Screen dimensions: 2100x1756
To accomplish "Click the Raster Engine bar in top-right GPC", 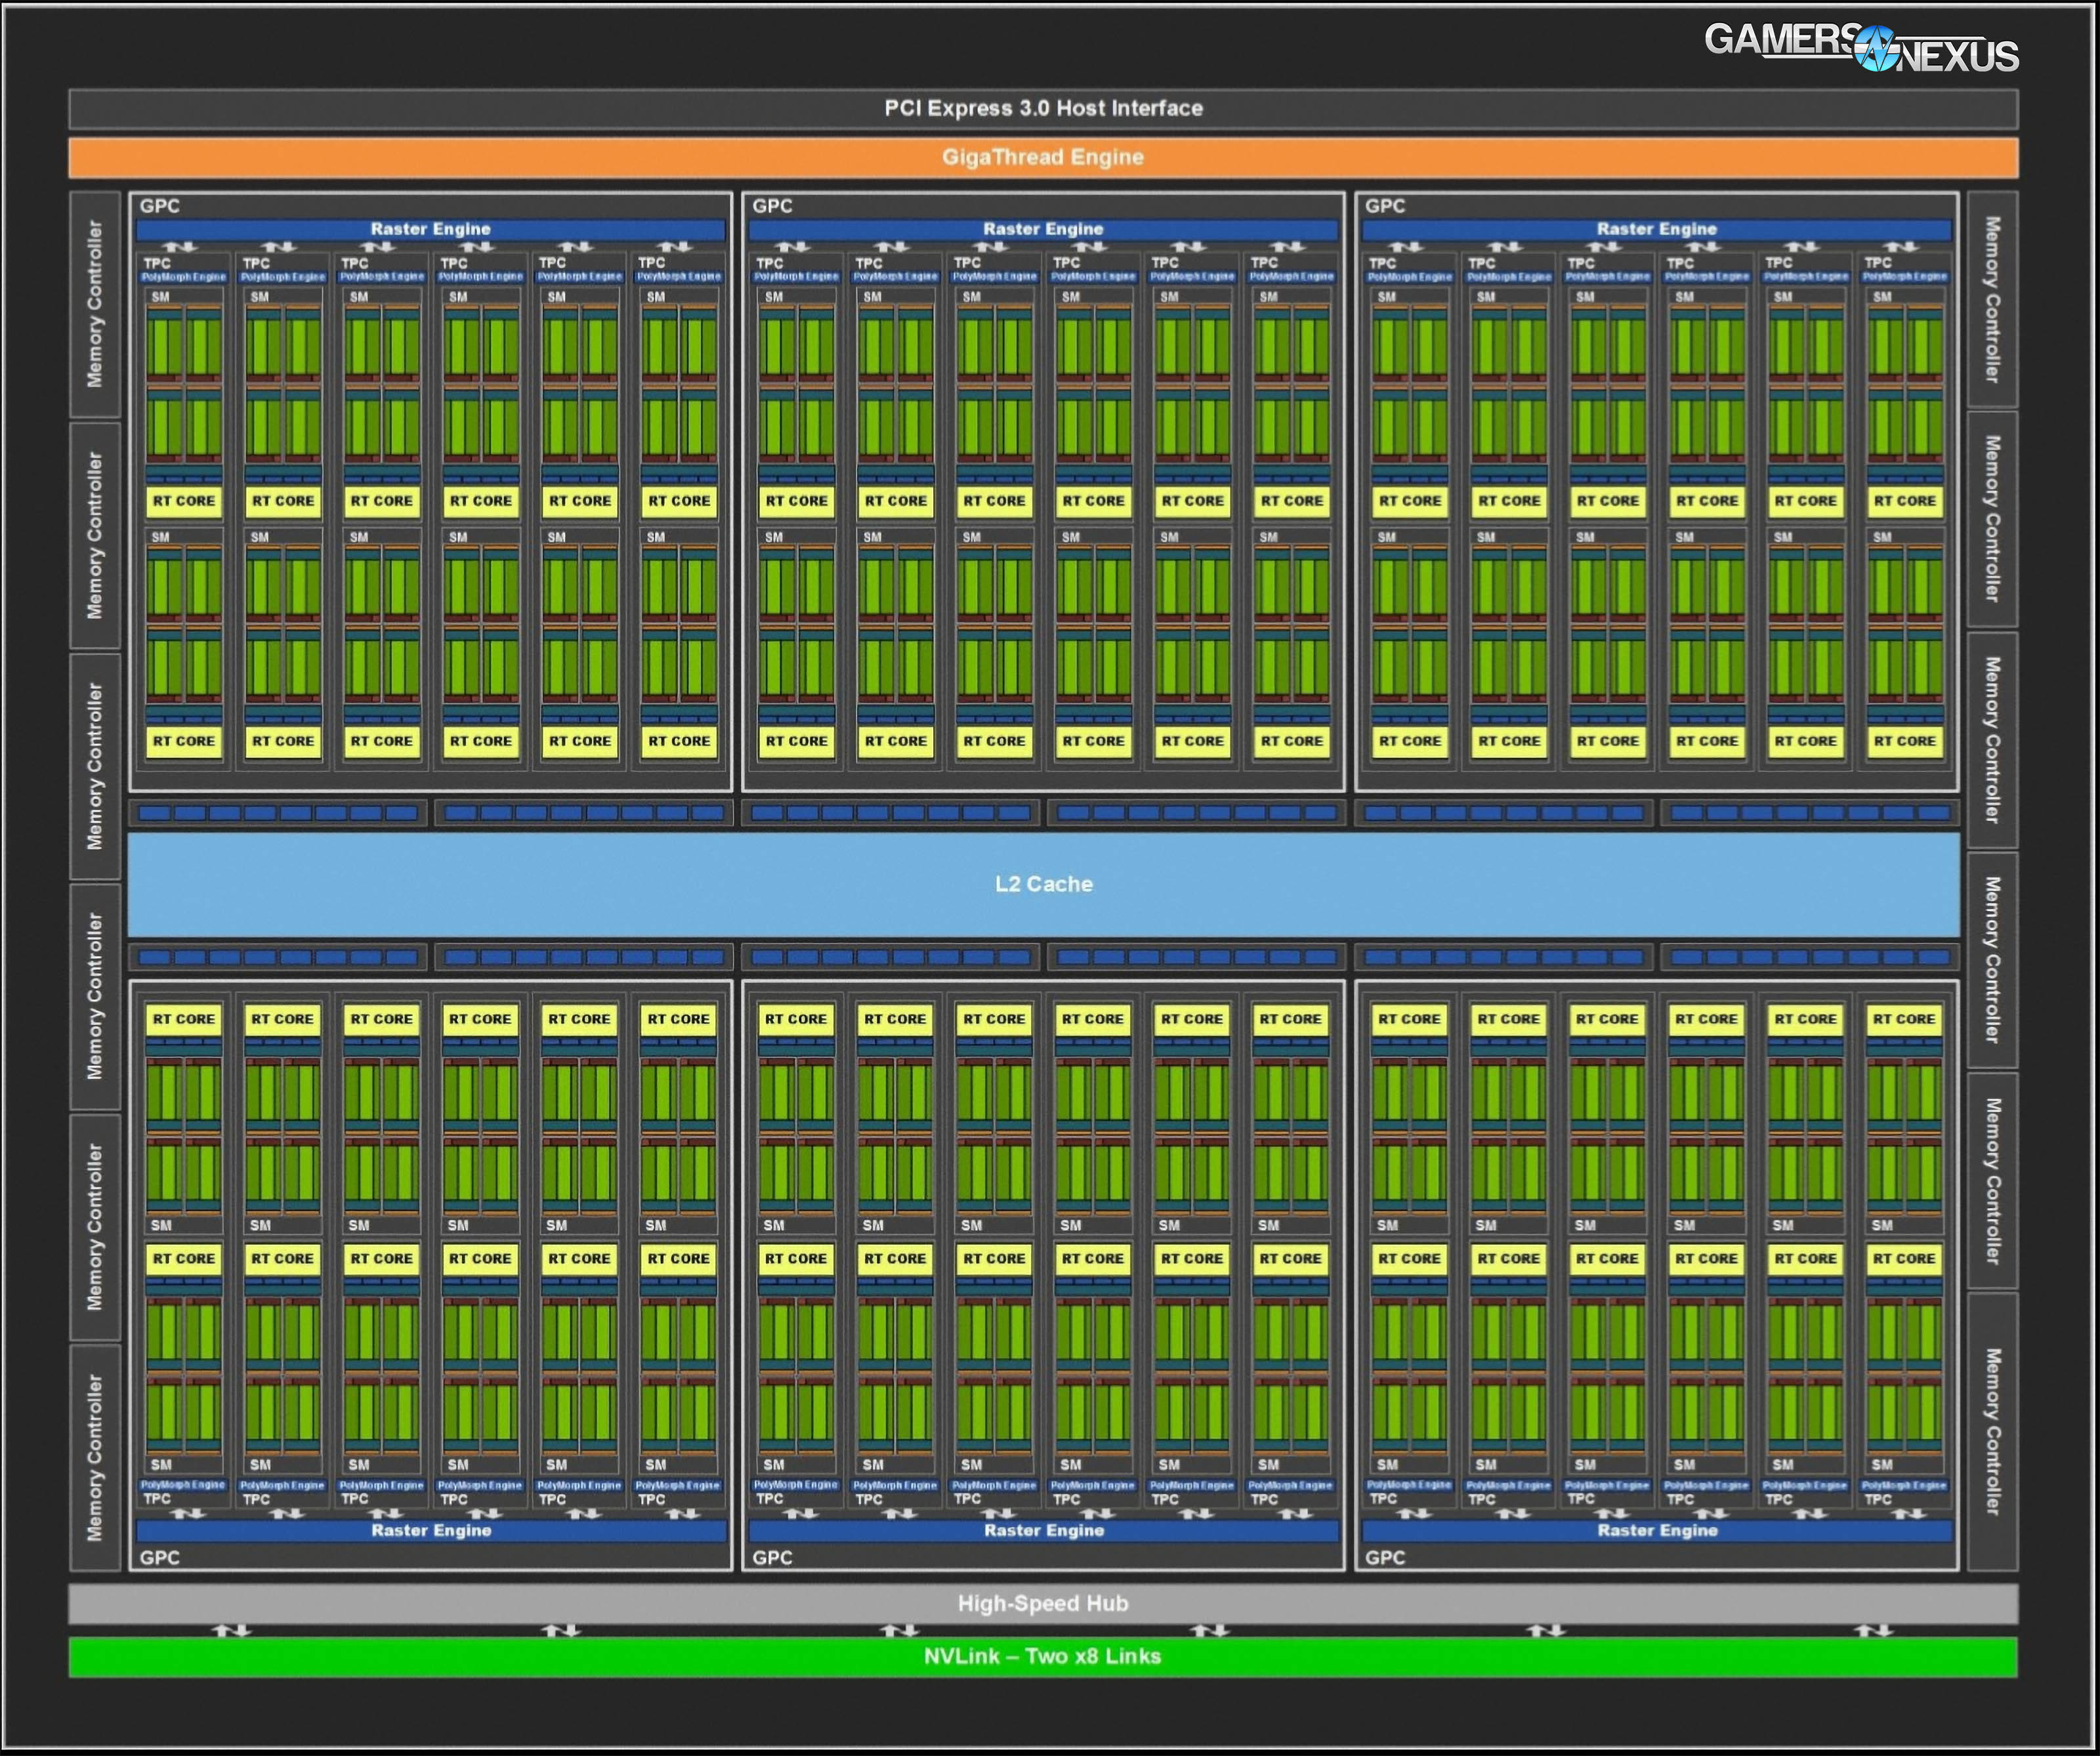I will [1656, 229].
